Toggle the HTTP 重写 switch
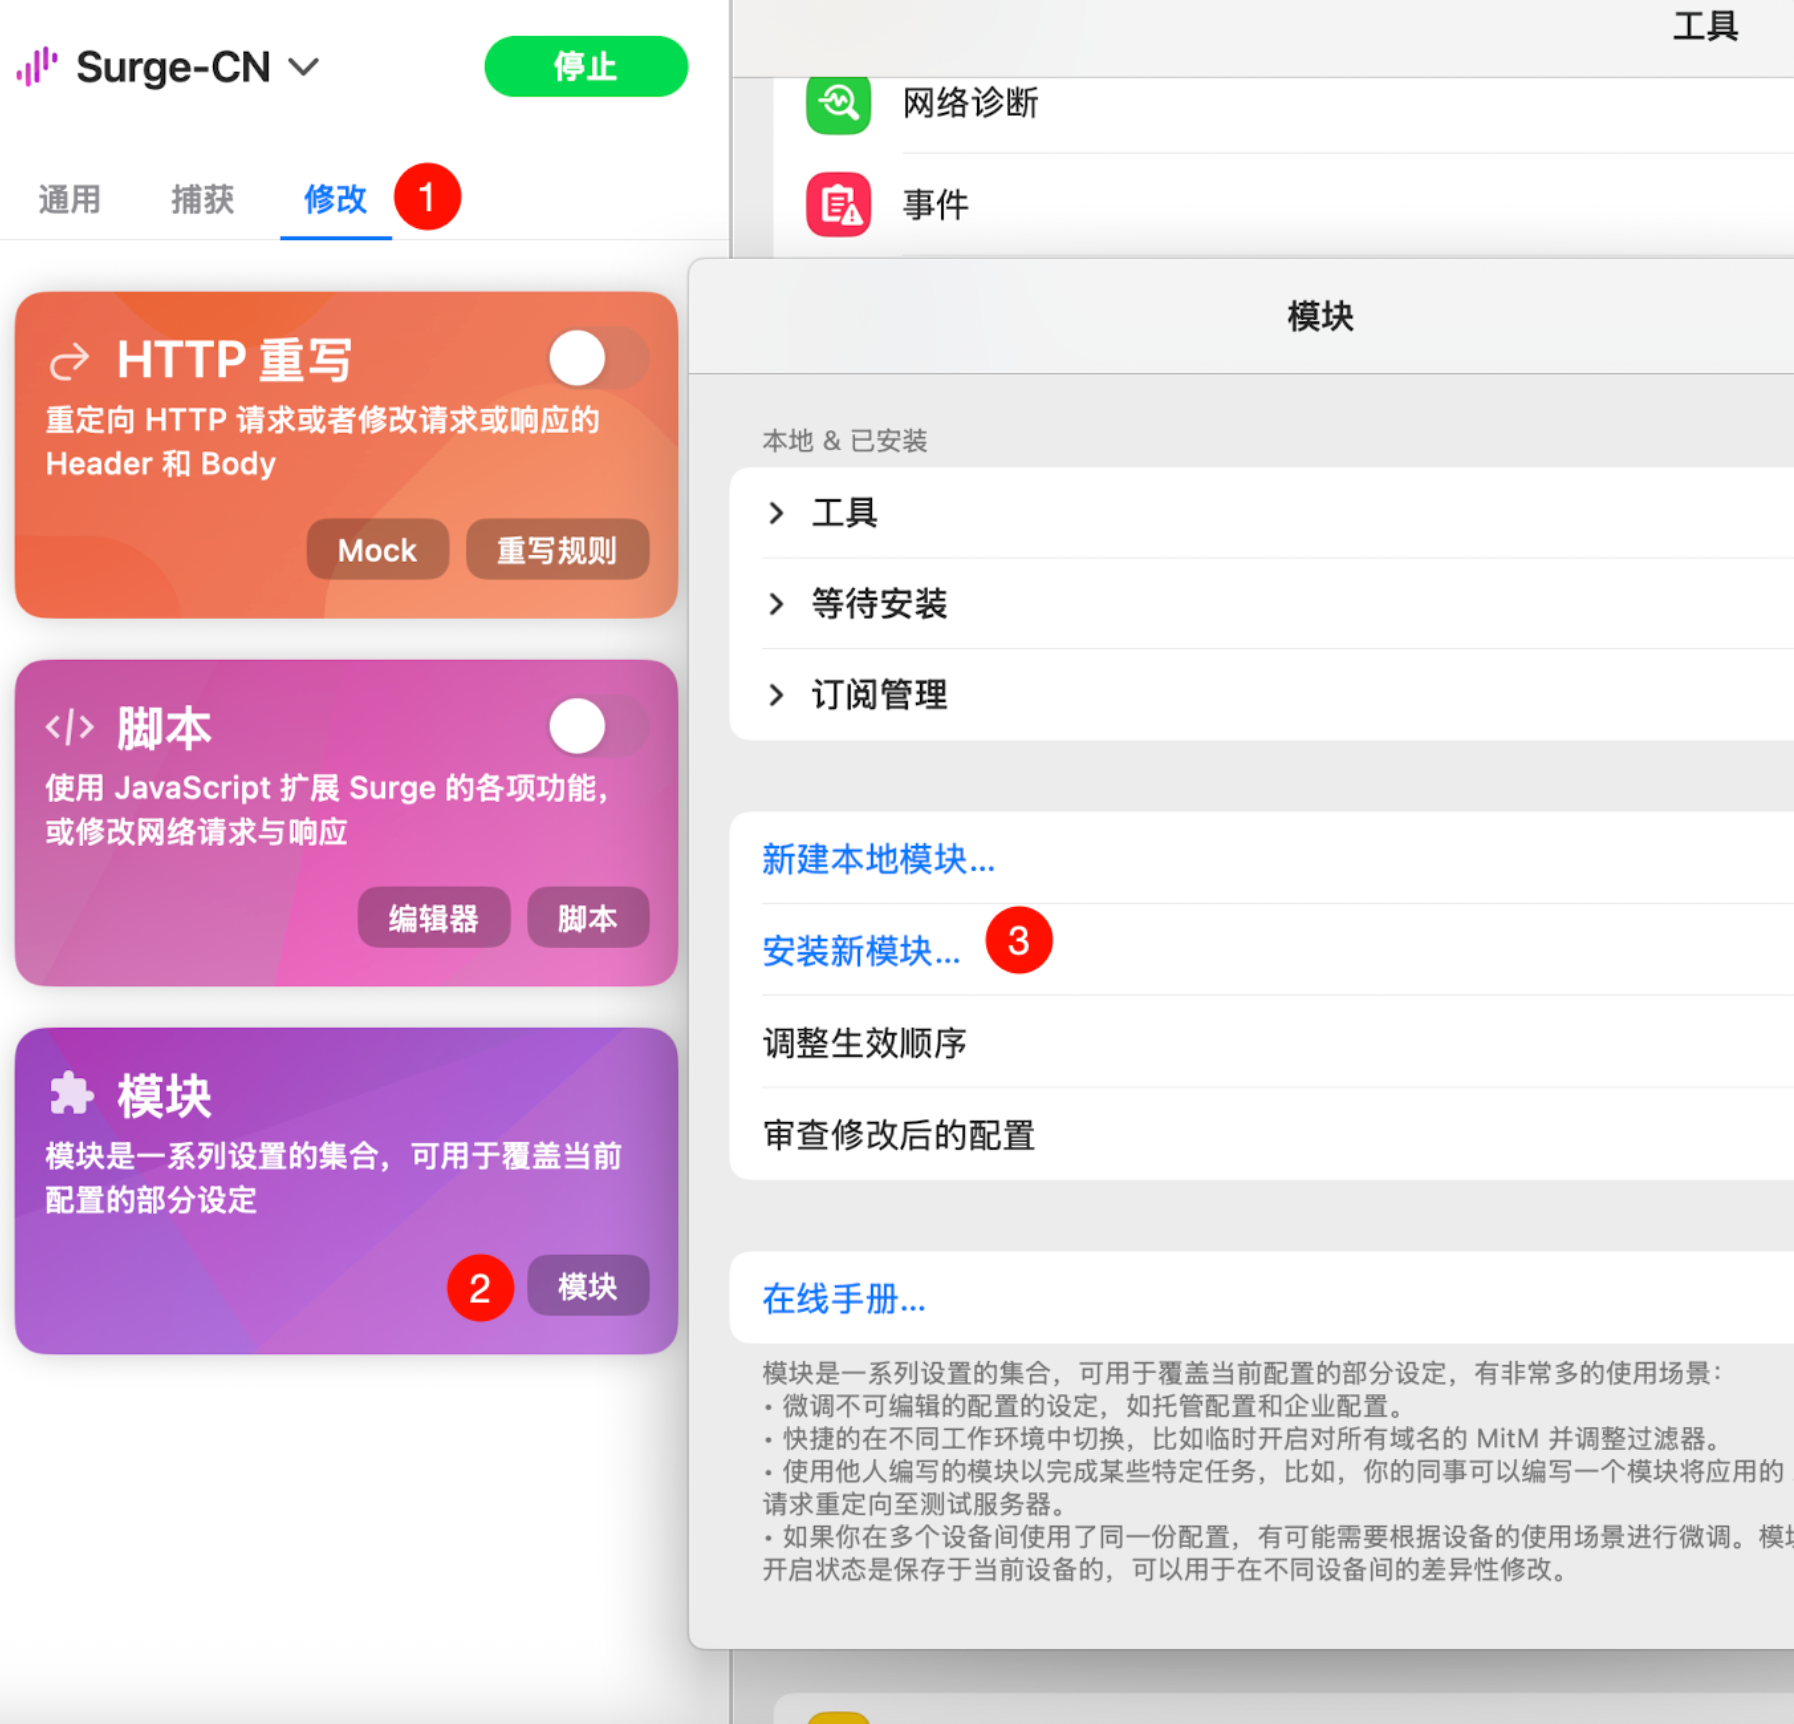1794x1724 pixels. 598,358
